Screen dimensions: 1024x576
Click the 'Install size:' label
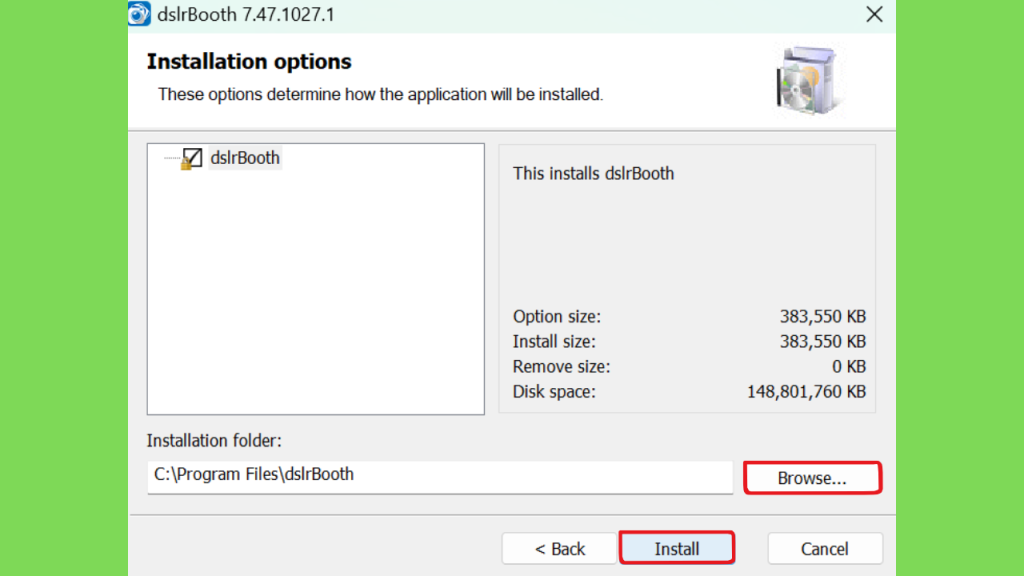click(554, 342)
